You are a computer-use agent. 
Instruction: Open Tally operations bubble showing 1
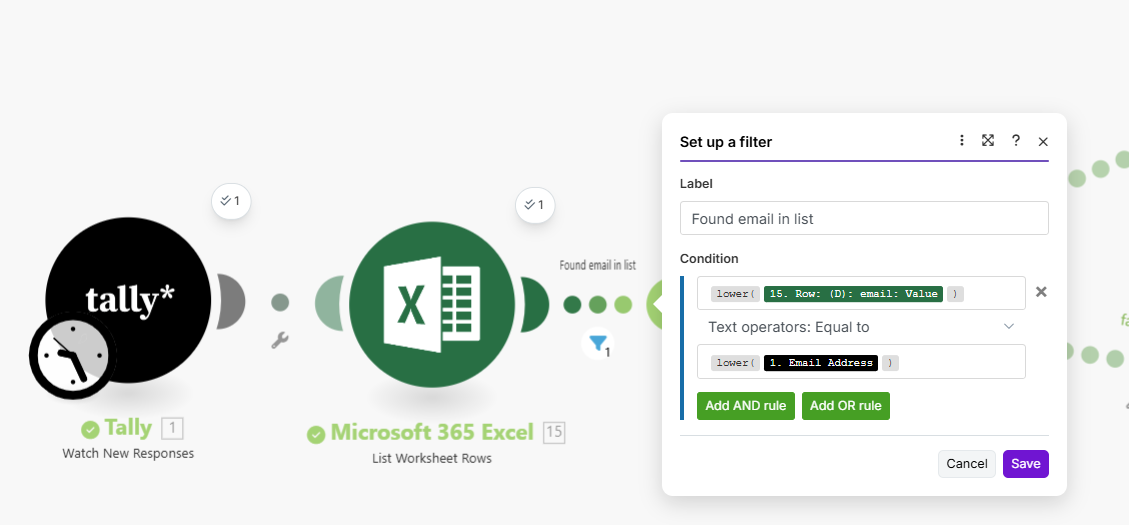coord(231,202)
